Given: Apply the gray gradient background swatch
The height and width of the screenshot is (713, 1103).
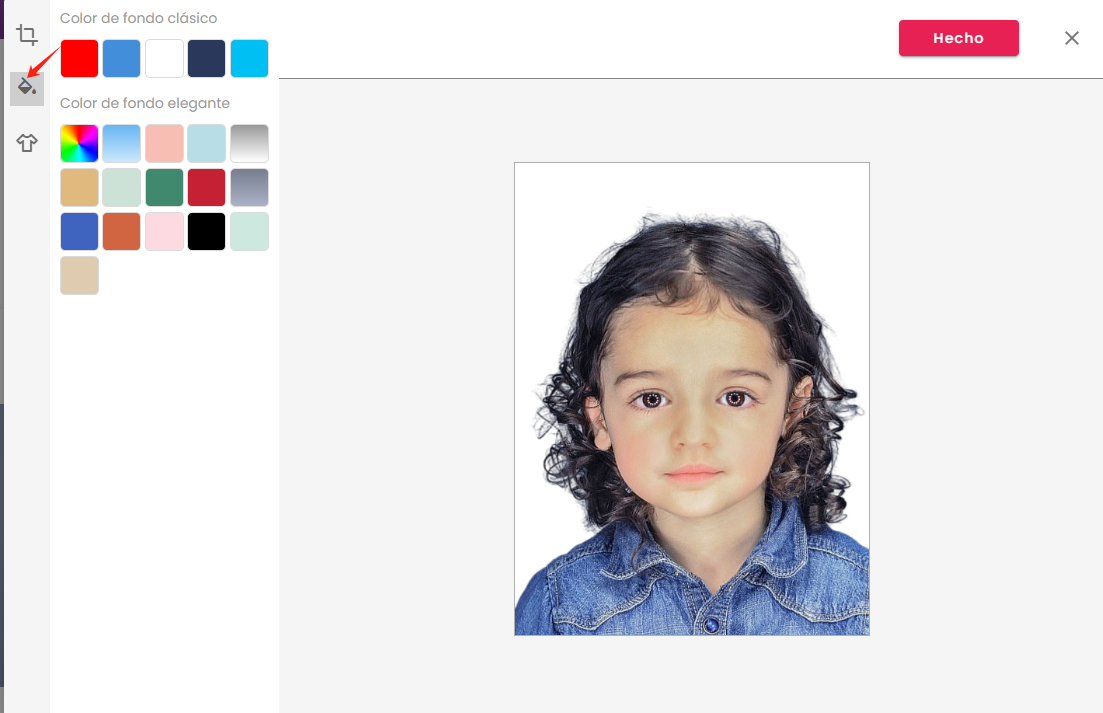Looking at the screenshot, I should coord(250,143).
